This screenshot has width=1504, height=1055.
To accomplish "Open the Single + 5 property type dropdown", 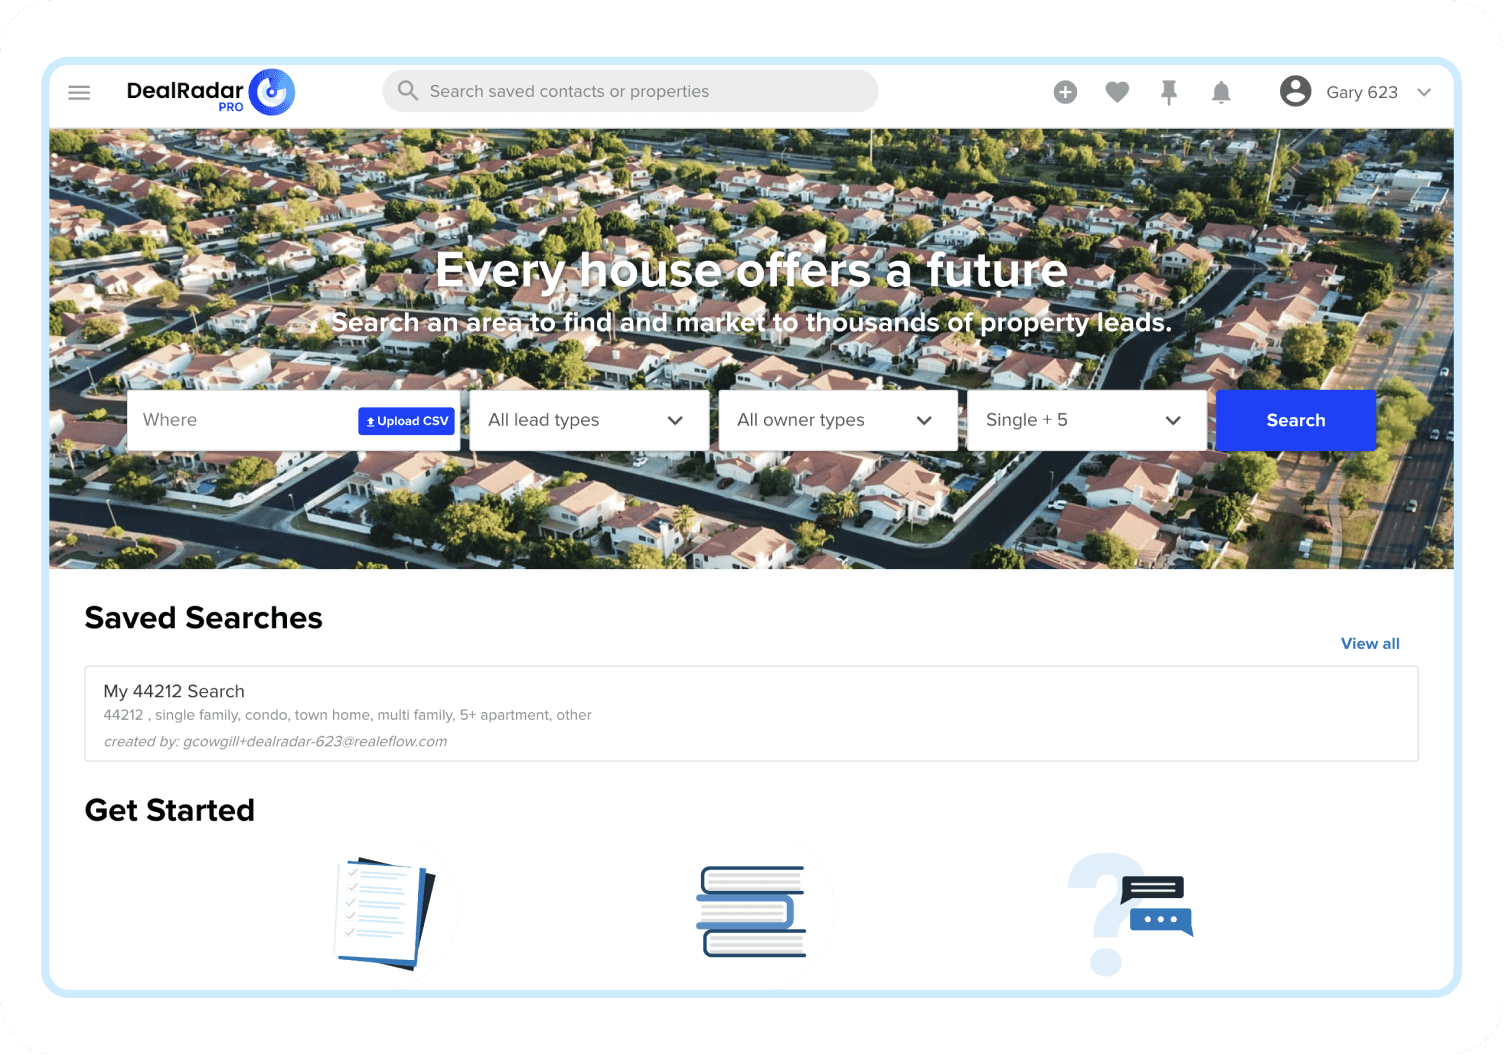I will [x=1087, y=420].
